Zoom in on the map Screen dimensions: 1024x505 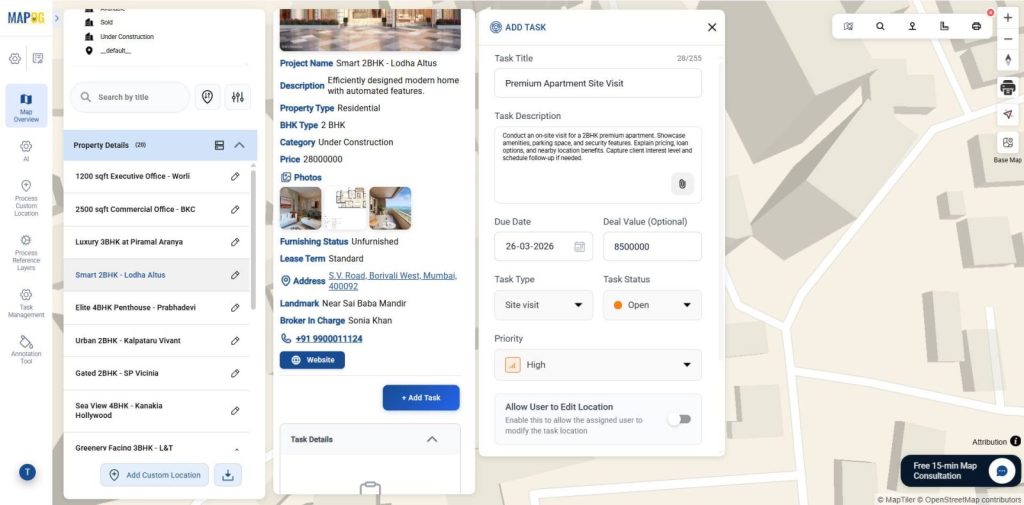[1008, 18]
